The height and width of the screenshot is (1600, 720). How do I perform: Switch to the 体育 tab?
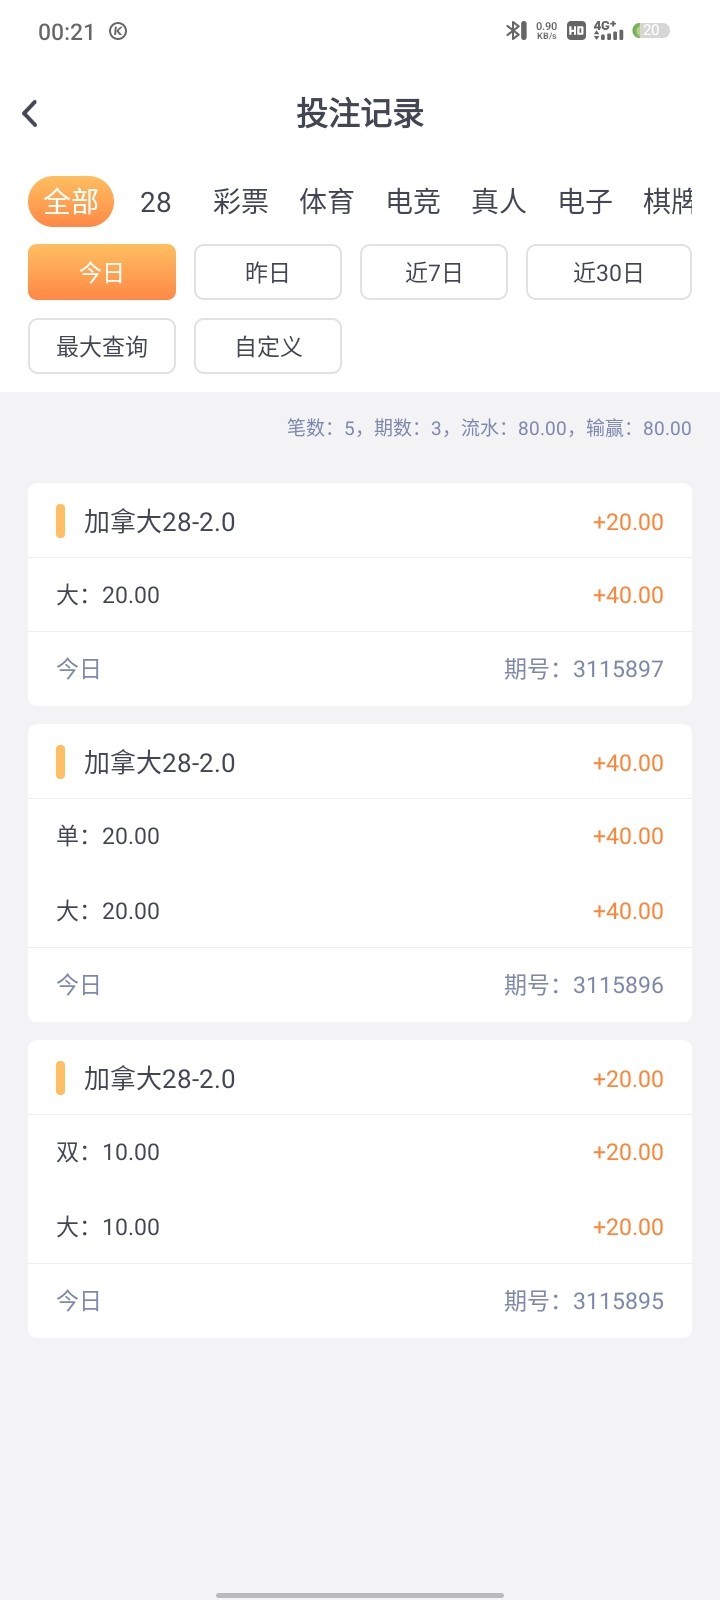tap(326, 202)
